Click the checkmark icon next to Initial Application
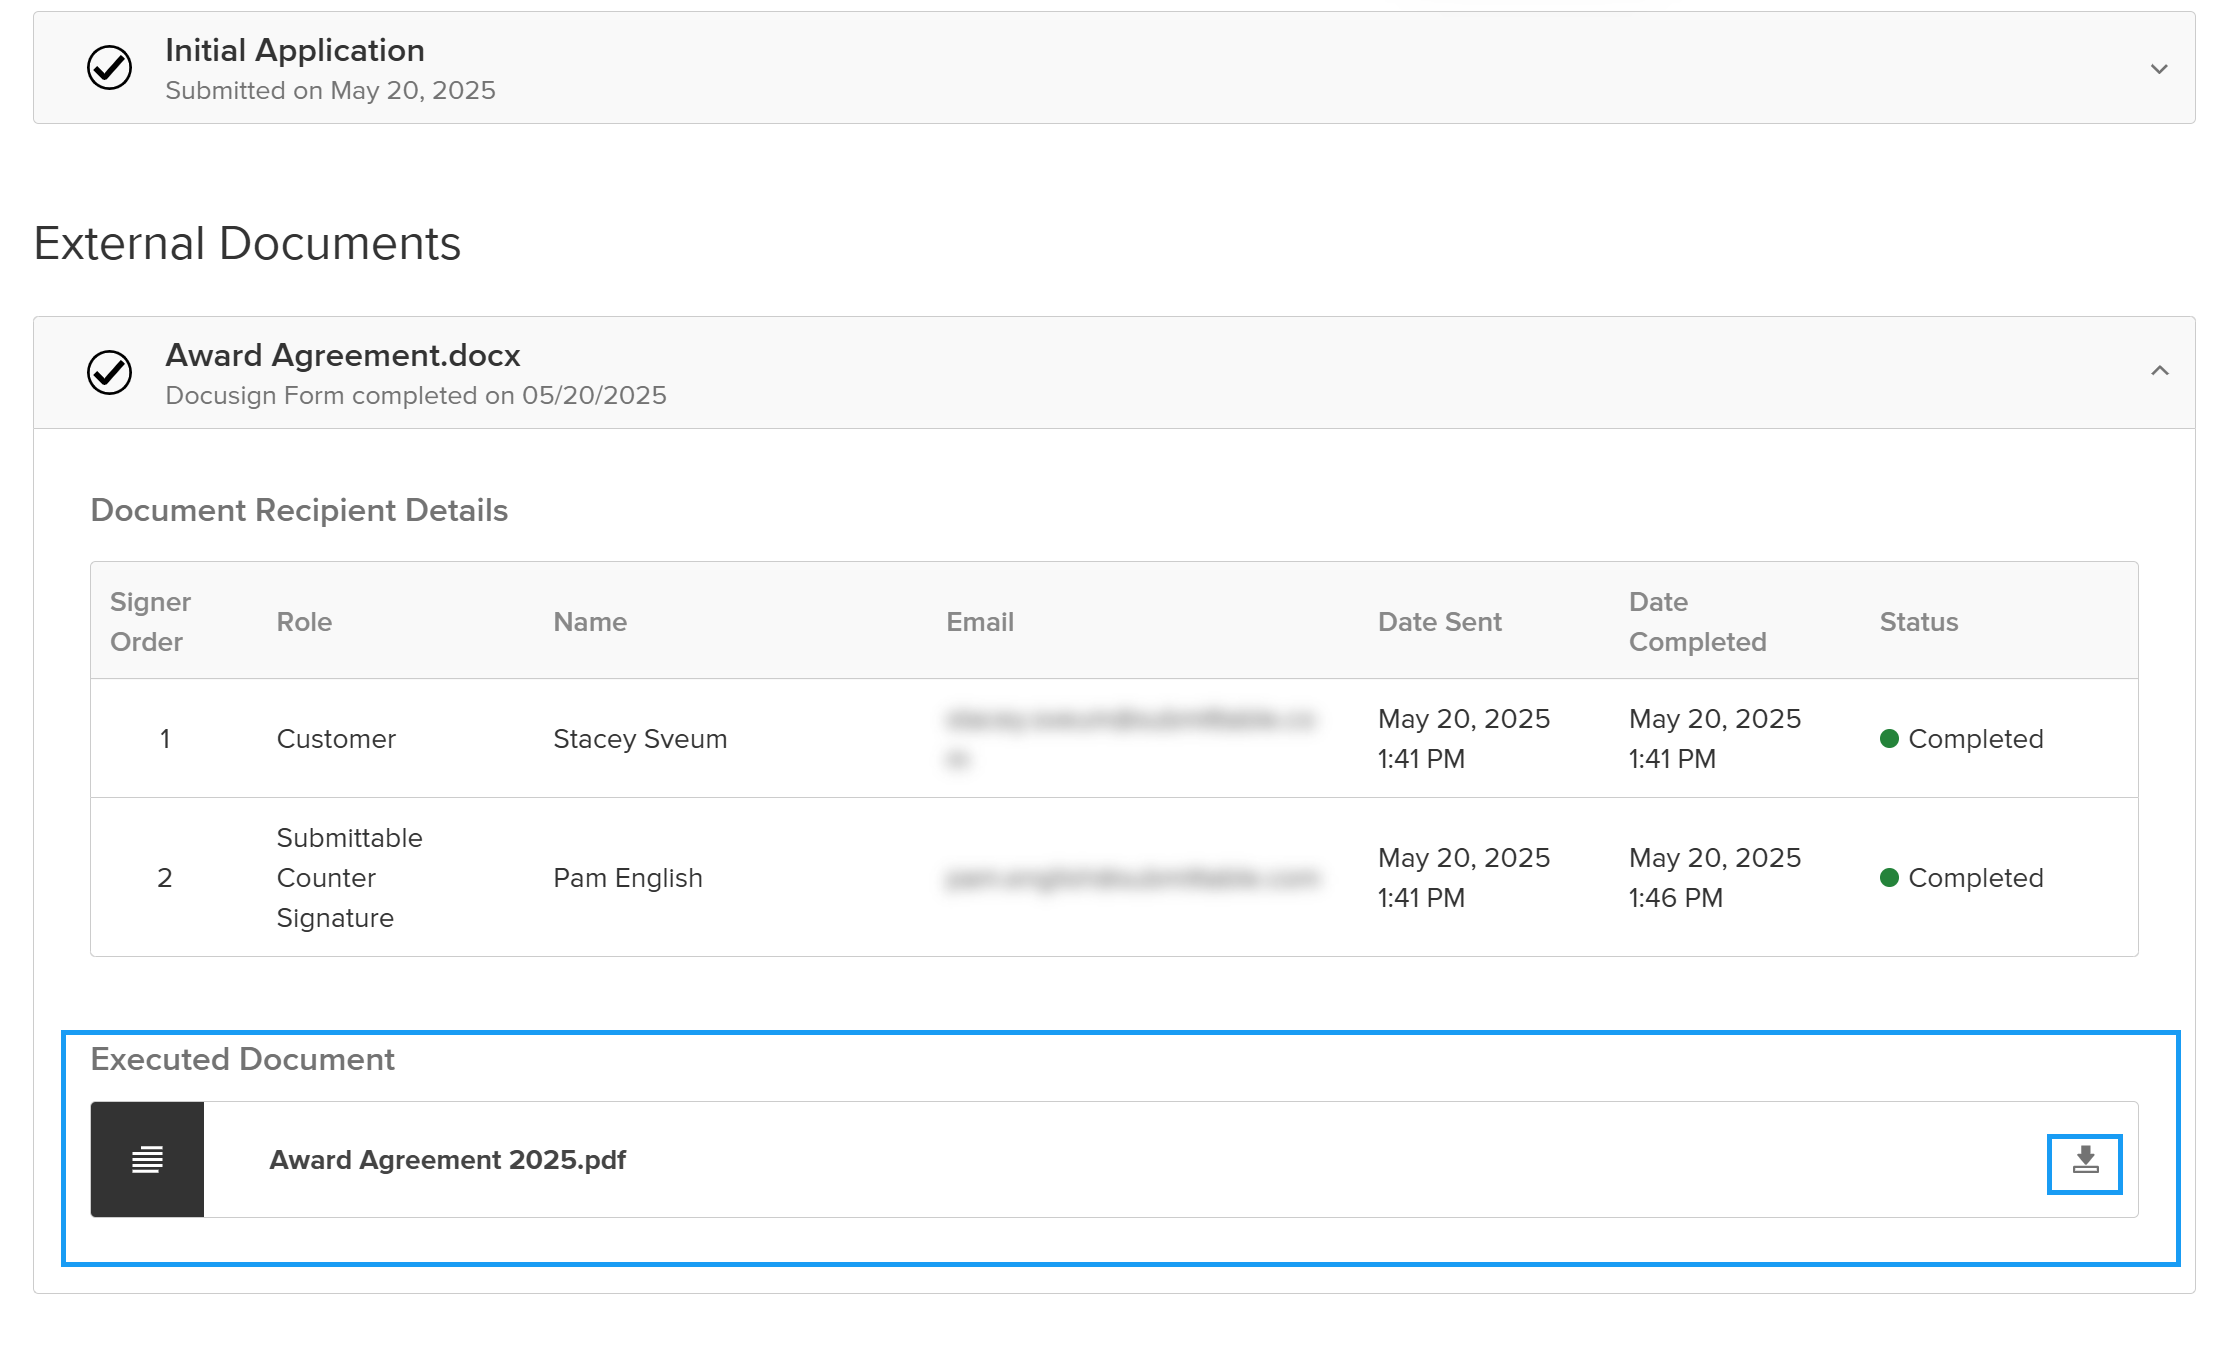2240x1352 pixels. point(110,68)
